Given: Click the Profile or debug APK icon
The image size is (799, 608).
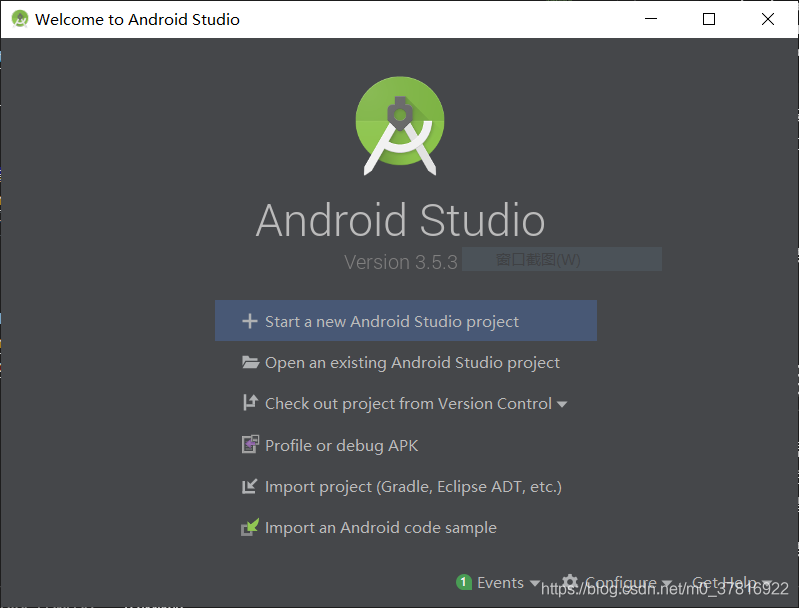Looking at the screenshot, I should (250, 444).
